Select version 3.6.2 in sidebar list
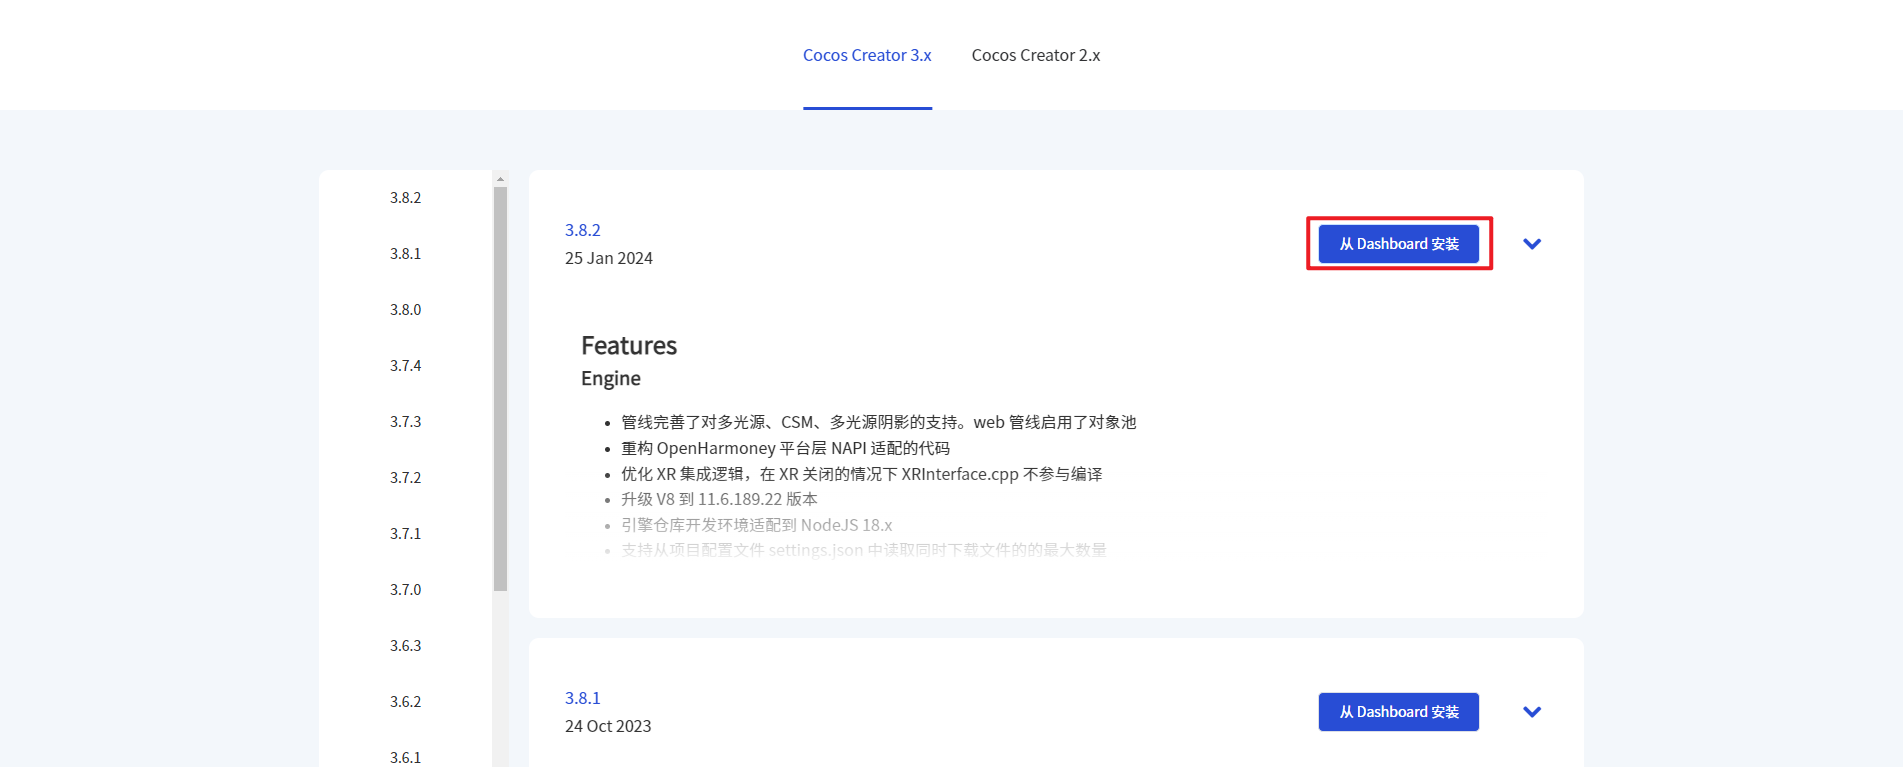1903x767 pixels. tap(405, 702)
